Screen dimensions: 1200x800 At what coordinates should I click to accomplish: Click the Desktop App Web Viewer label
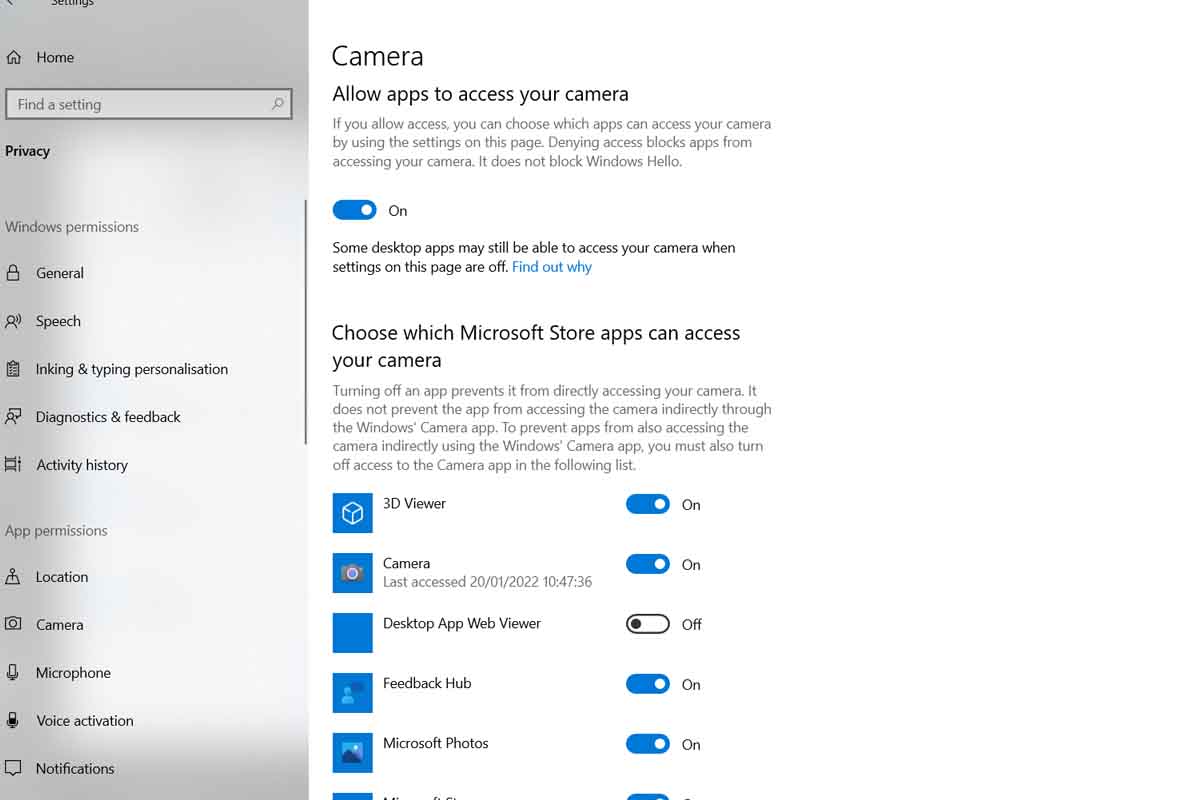tap(462, 623)
